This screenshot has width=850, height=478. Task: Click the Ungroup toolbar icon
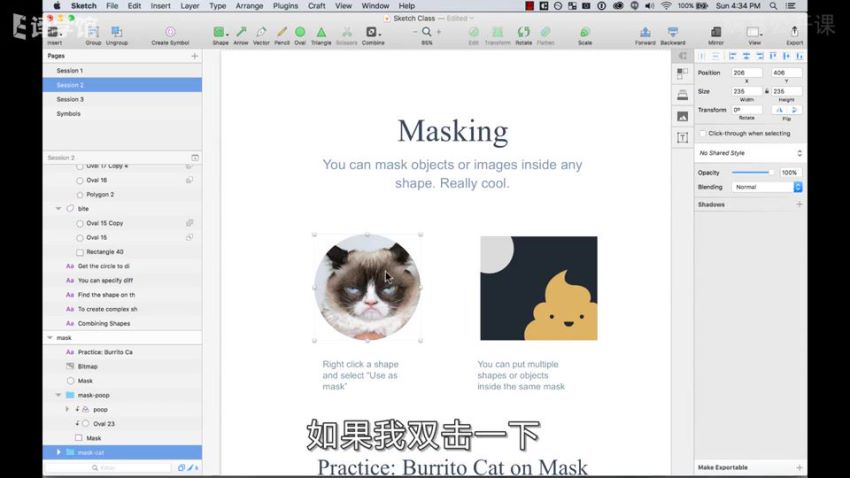(x=117, y=32)
